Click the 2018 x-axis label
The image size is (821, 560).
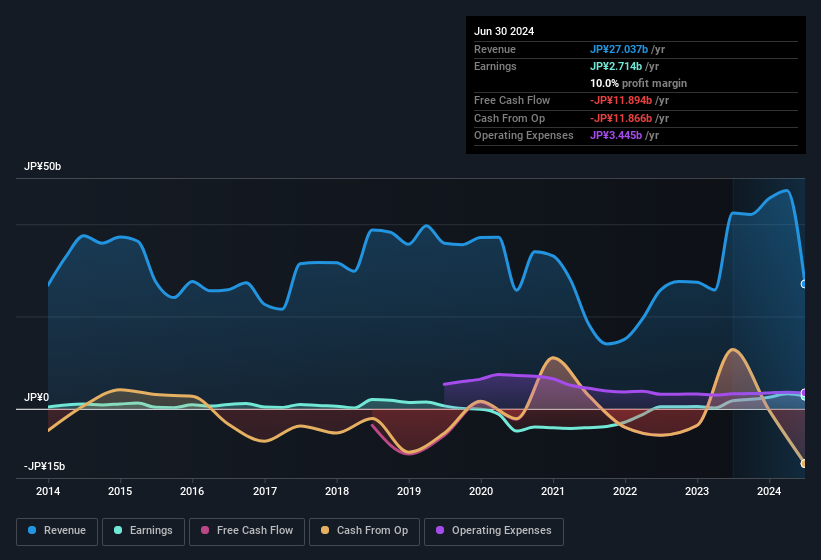pos(337,491)
